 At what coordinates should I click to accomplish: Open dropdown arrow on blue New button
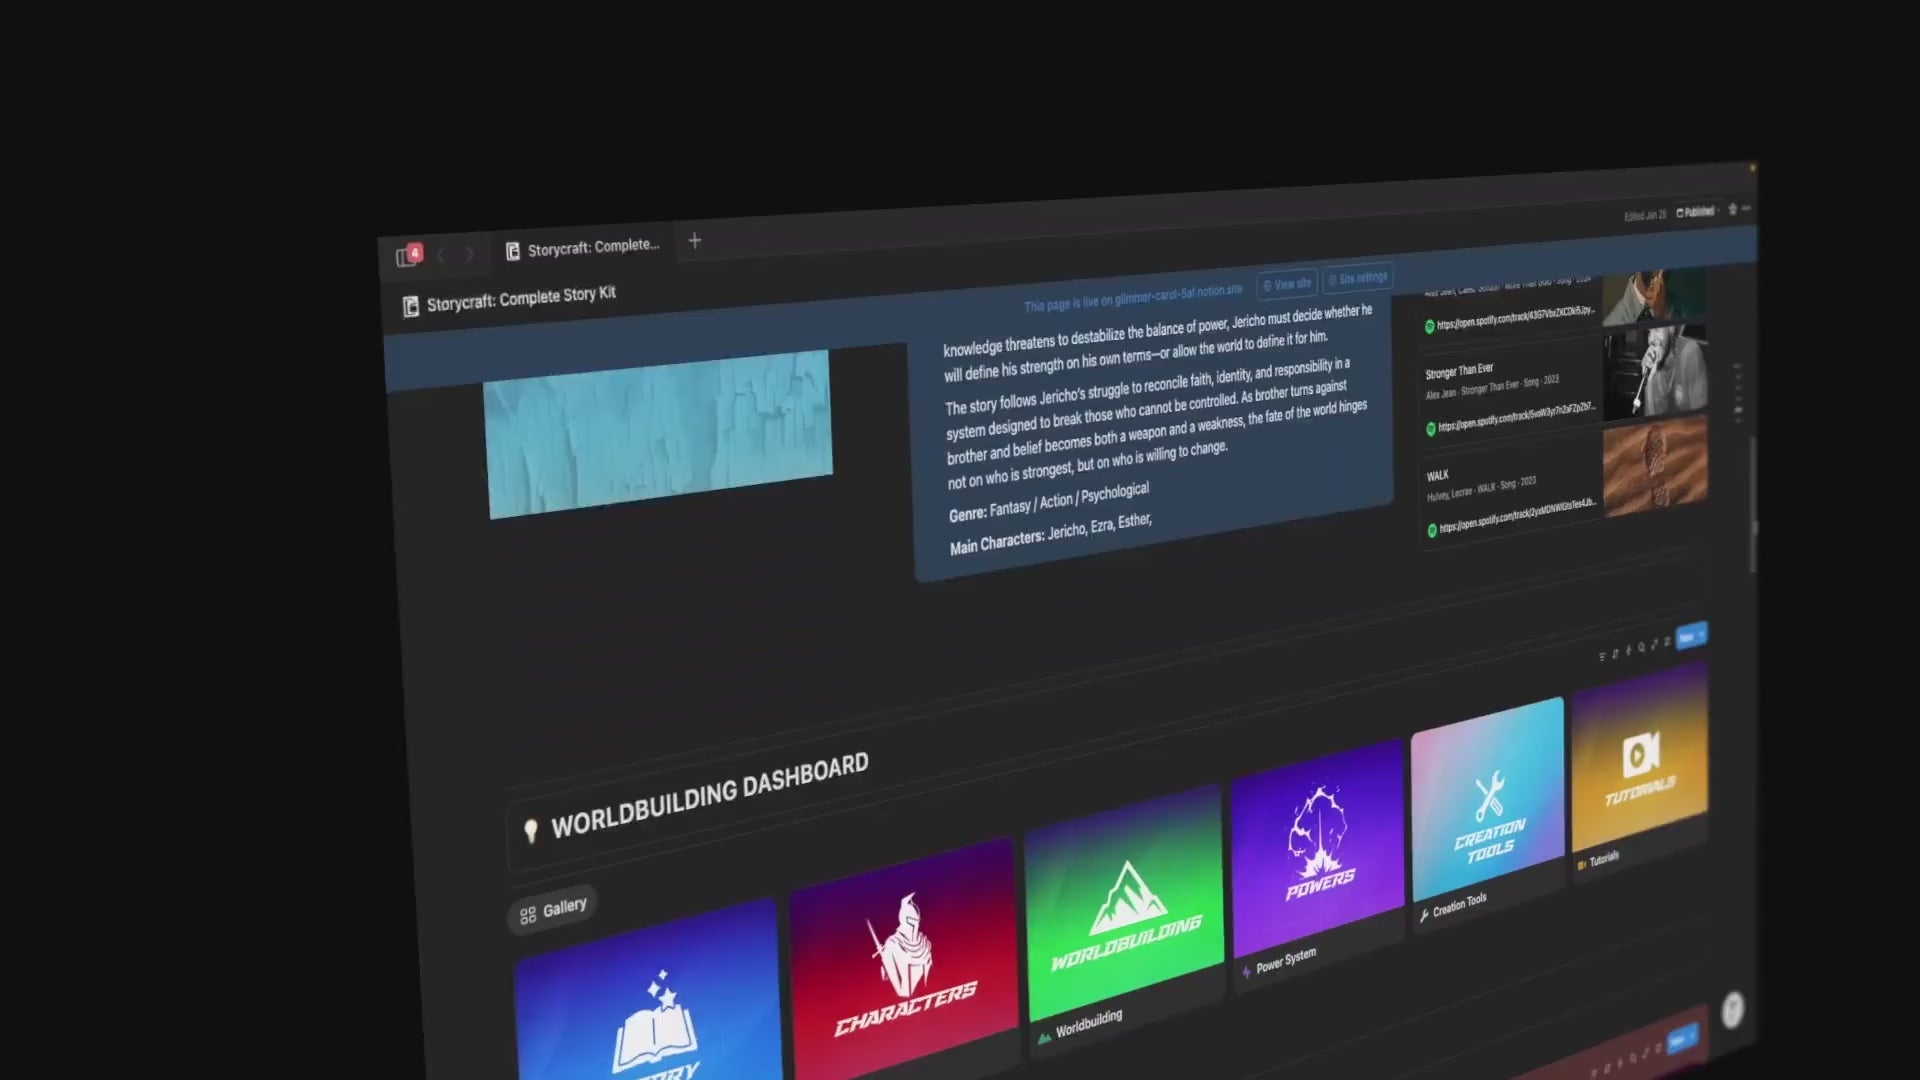[1701, 634]
